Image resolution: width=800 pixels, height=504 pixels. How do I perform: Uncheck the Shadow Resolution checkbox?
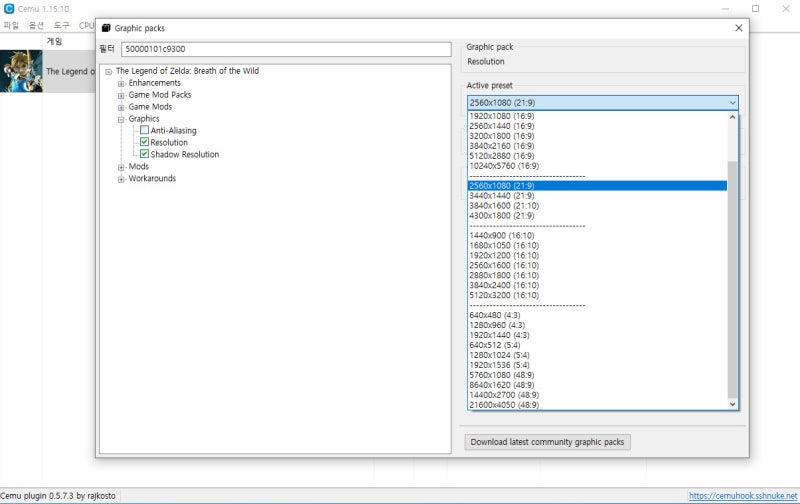click(x=144, y=154)
